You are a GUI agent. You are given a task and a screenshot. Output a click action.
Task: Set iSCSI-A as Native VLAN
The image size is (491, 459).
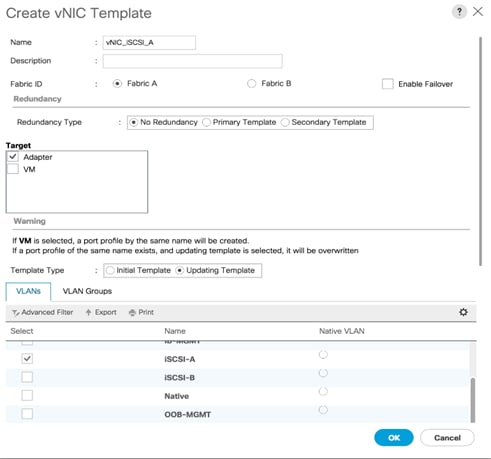(323, 355)
